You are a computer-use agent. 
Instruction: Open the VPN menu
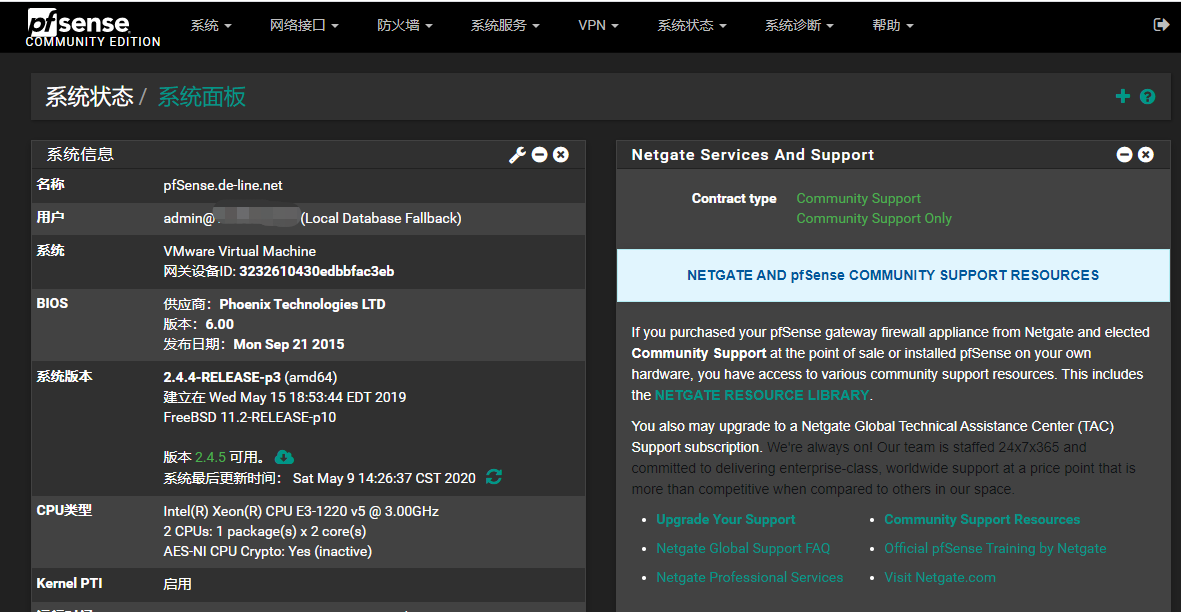tap(598, 26)
